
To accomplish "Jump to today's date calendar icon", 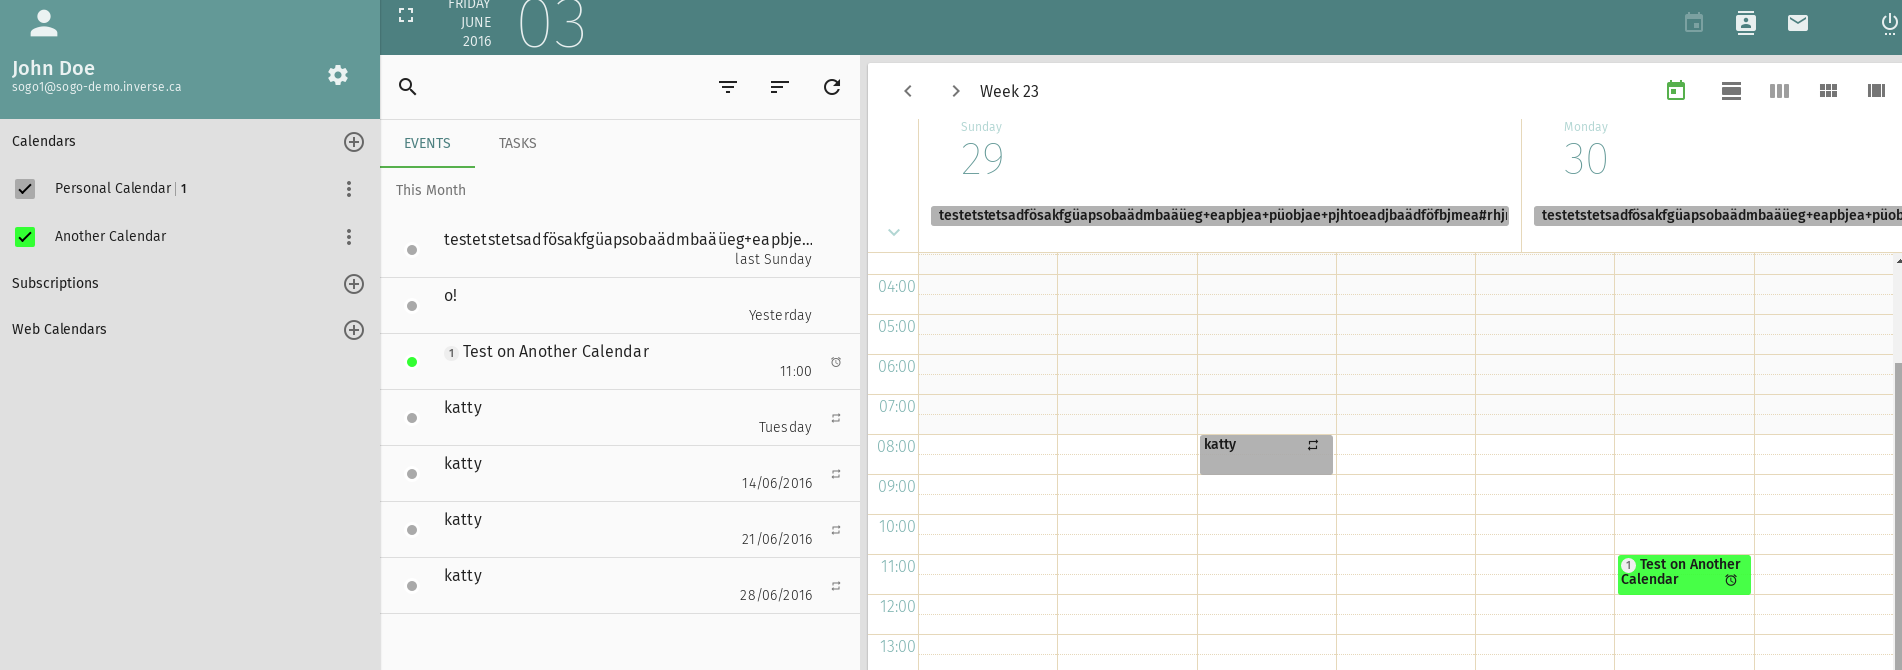I will (x=1676, y=91).
